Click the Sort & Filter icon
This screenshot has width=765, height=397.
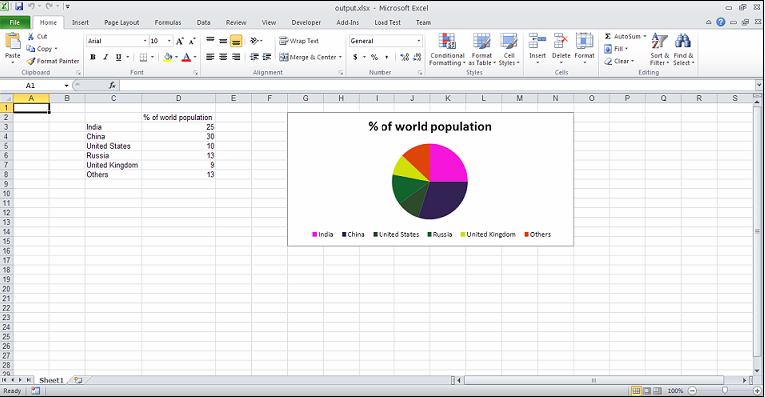659,42
